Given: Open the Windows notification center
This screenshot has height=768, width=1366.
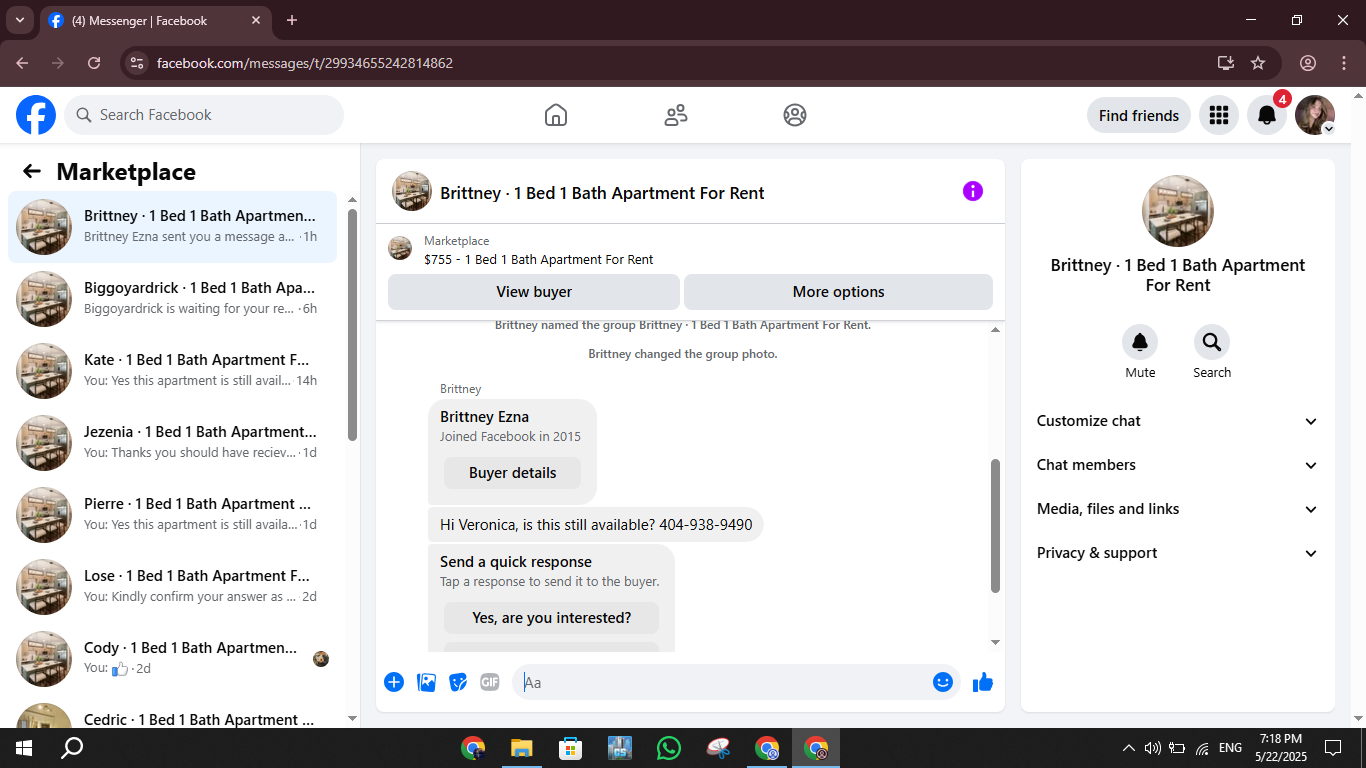Looking at the screenshot, I should pos(1333,748).
